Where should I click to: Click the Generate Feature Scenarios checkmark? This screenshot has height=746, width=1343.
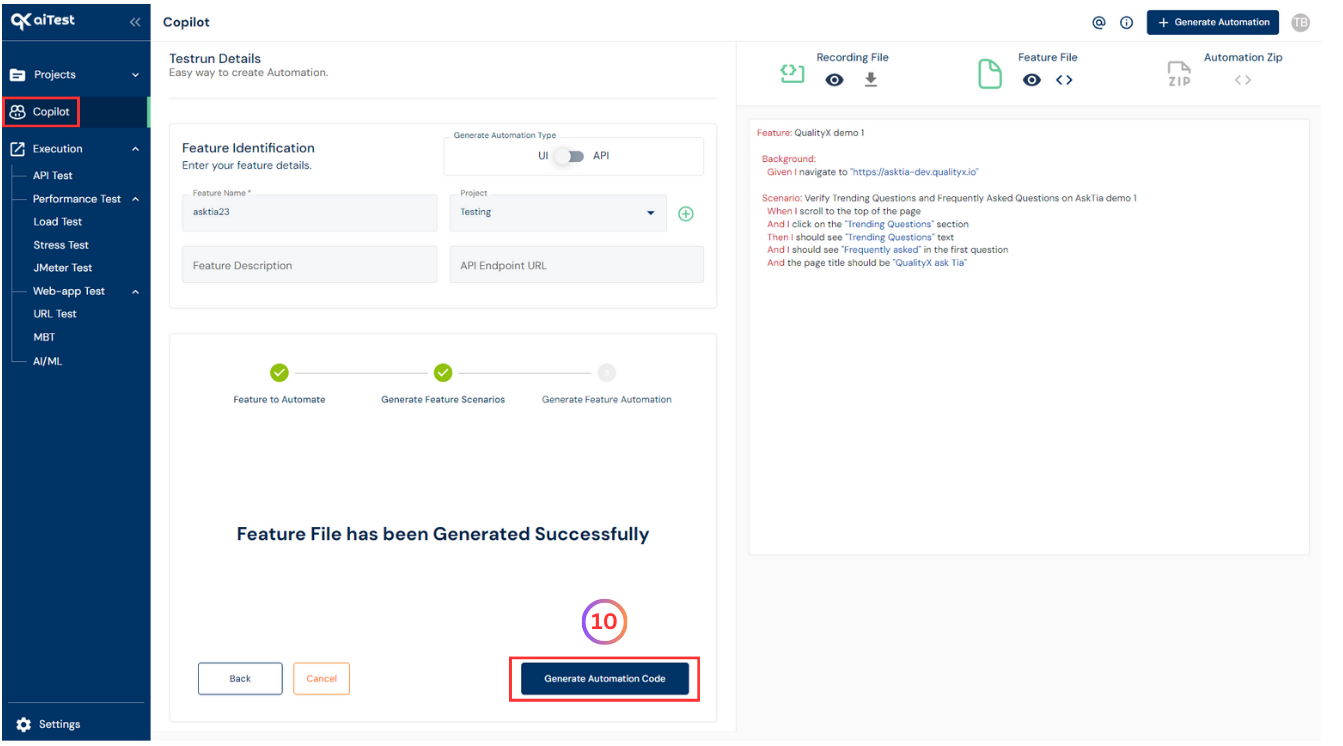click(443, 372)
